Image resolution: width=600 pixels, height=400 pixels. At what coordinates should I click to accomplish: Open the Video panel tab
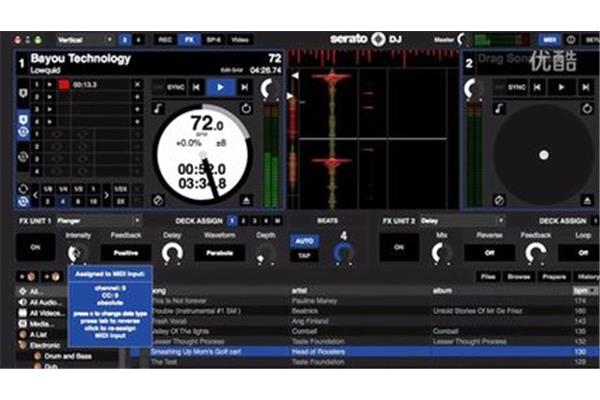(x=240, y=40)
